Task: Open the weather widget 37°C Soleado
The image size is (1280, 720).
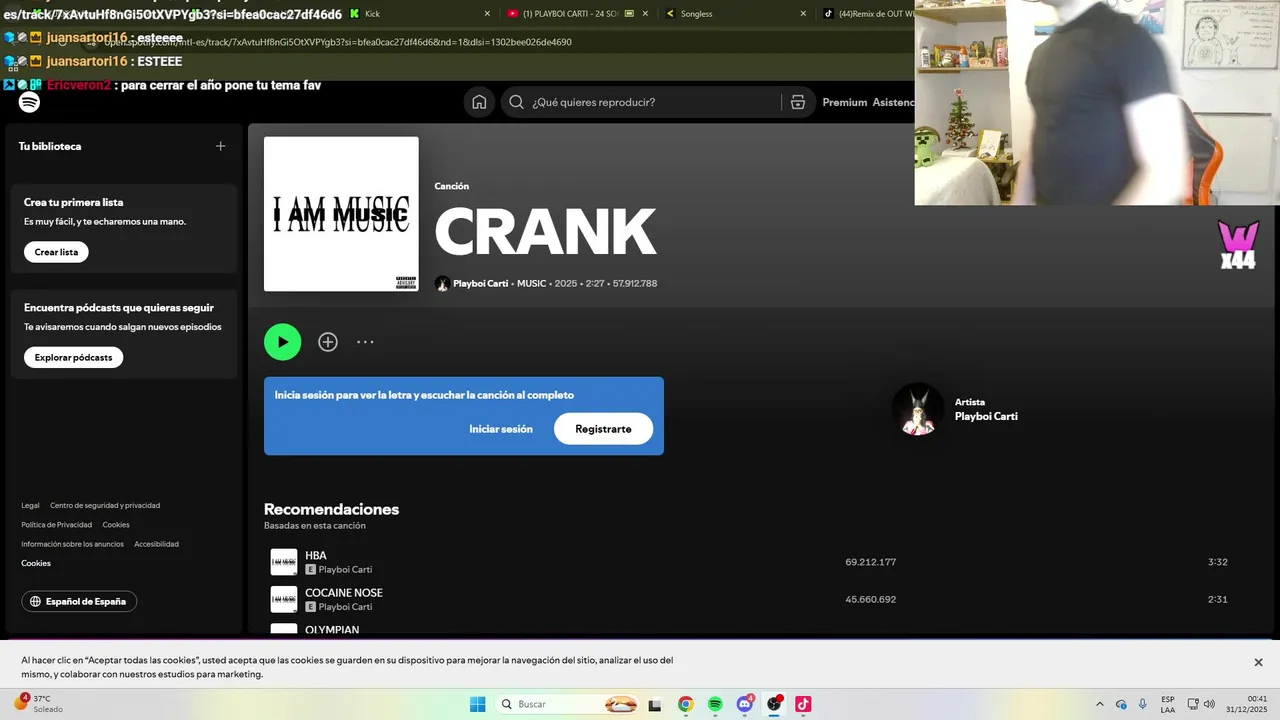Action: [39, 703]
